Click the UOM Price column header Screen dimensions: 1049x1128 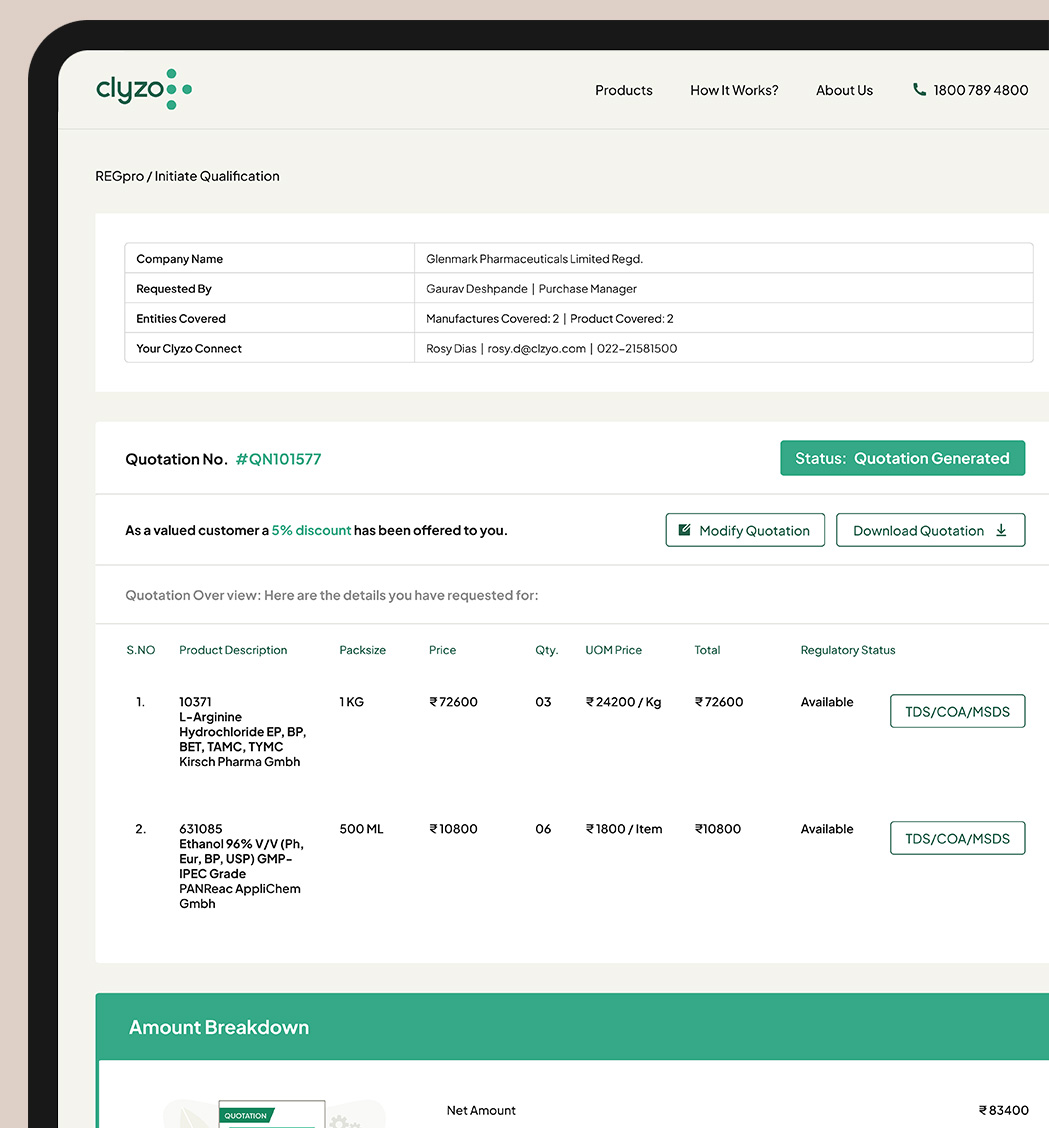[613, 650]
